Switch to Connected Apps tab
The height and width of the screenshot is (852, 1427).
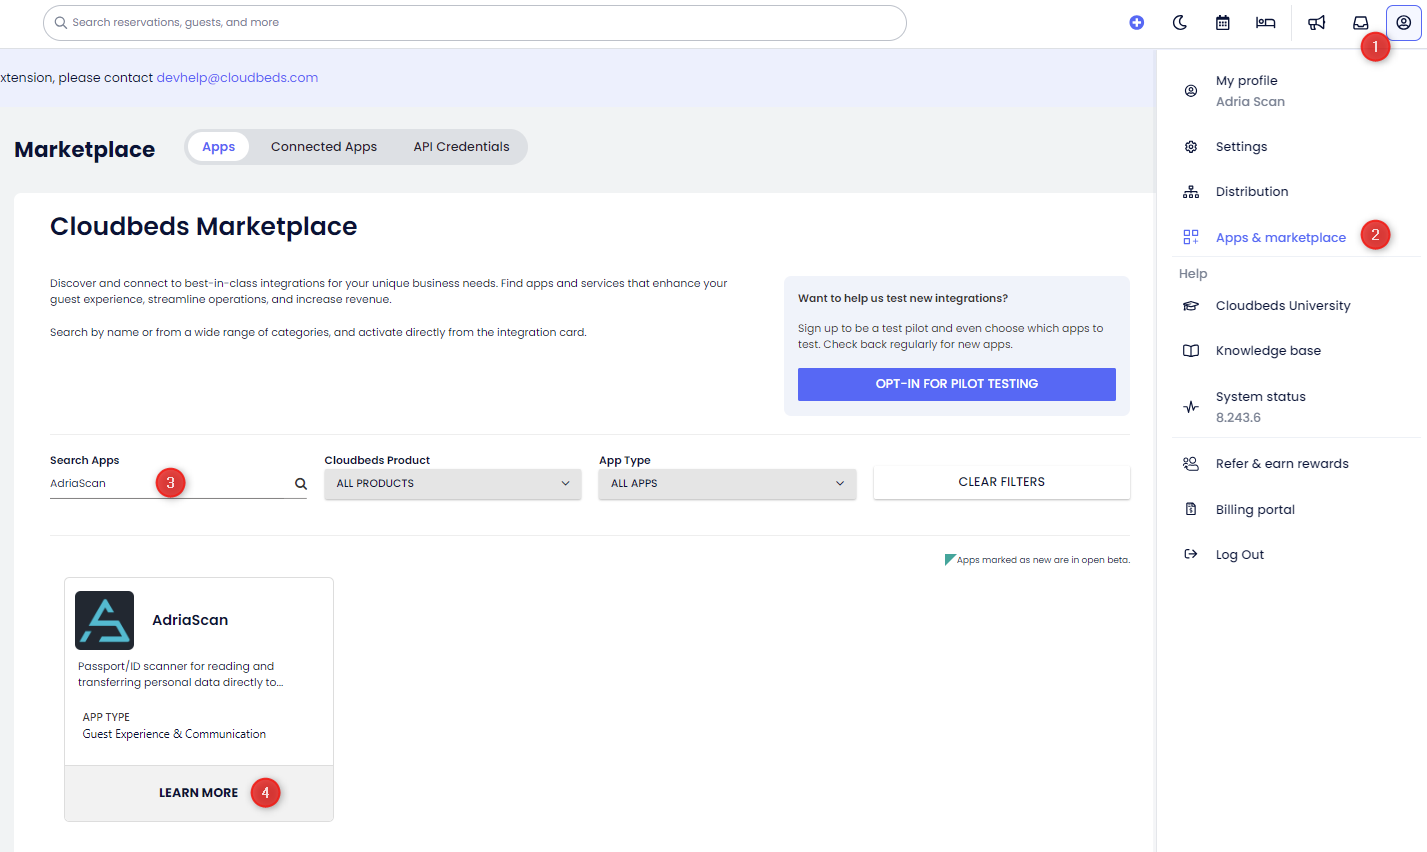[x=324, y=147]
